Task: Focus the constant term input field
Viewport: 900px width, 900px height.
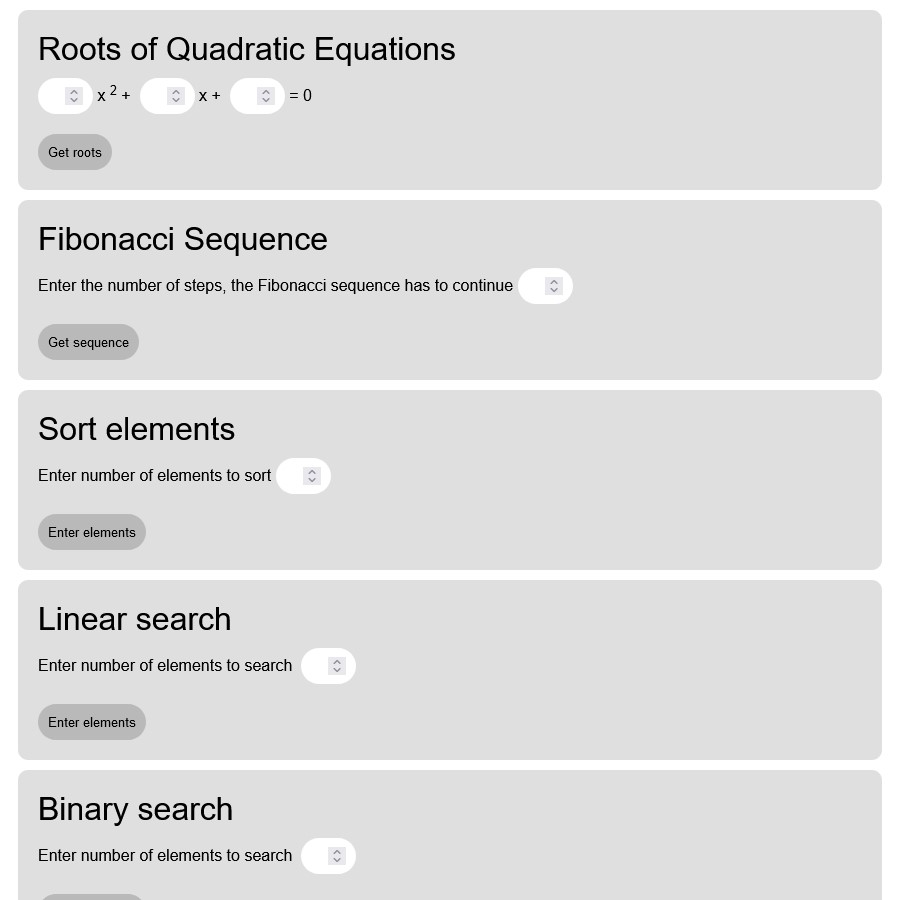Action: 246,96
